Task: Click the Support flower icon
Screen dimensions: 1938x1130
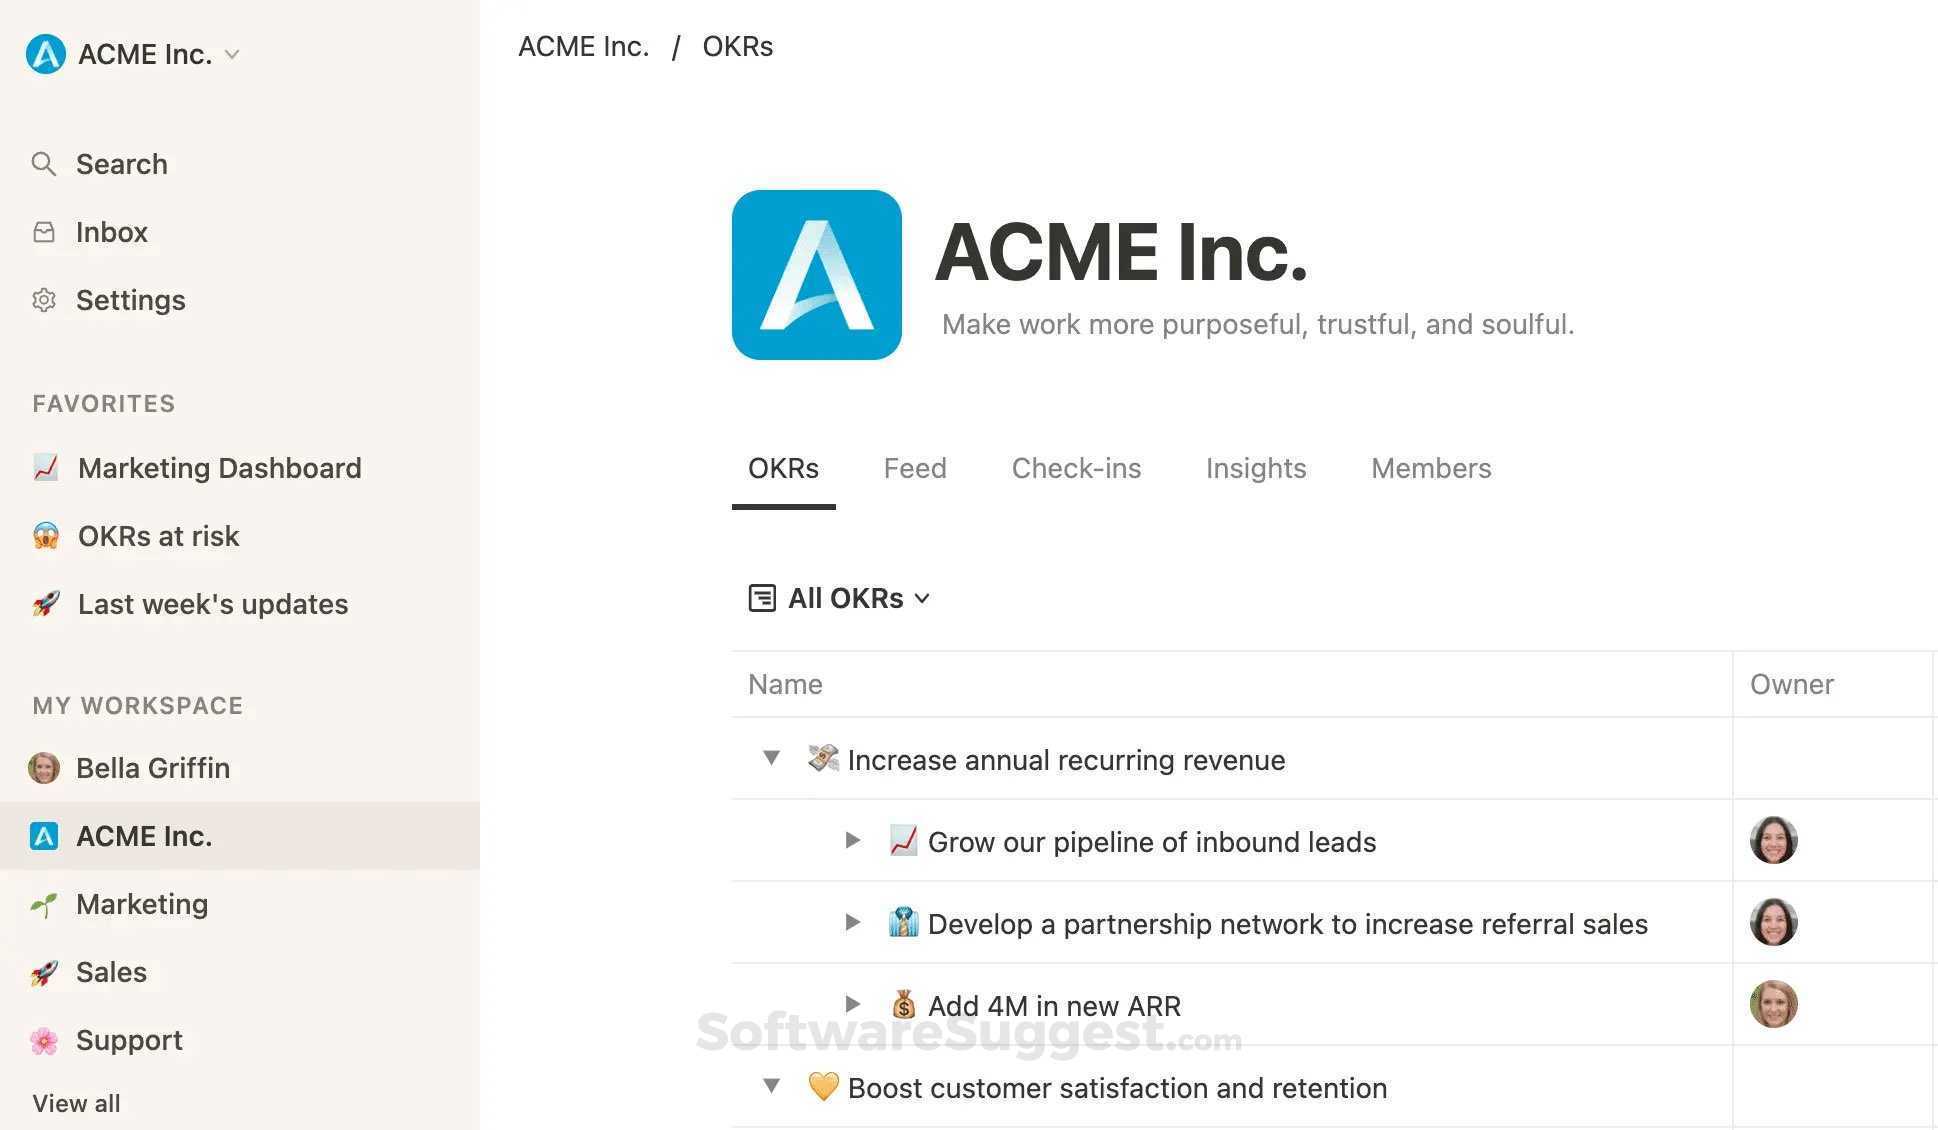Action: click(x=44, y=1040)
